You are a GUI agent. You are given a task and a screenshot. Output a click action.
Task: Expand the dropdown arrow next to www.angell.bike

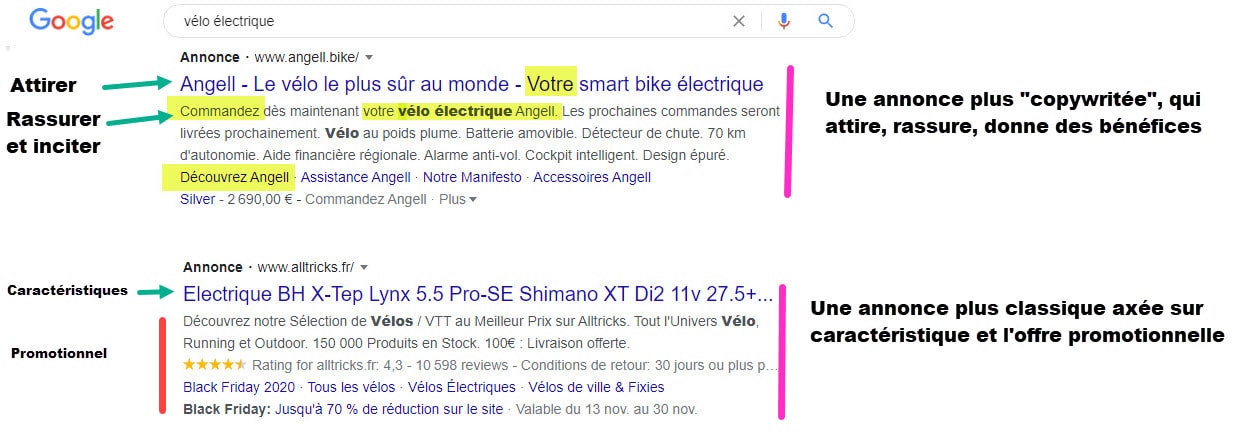click(x=369, y=58)
